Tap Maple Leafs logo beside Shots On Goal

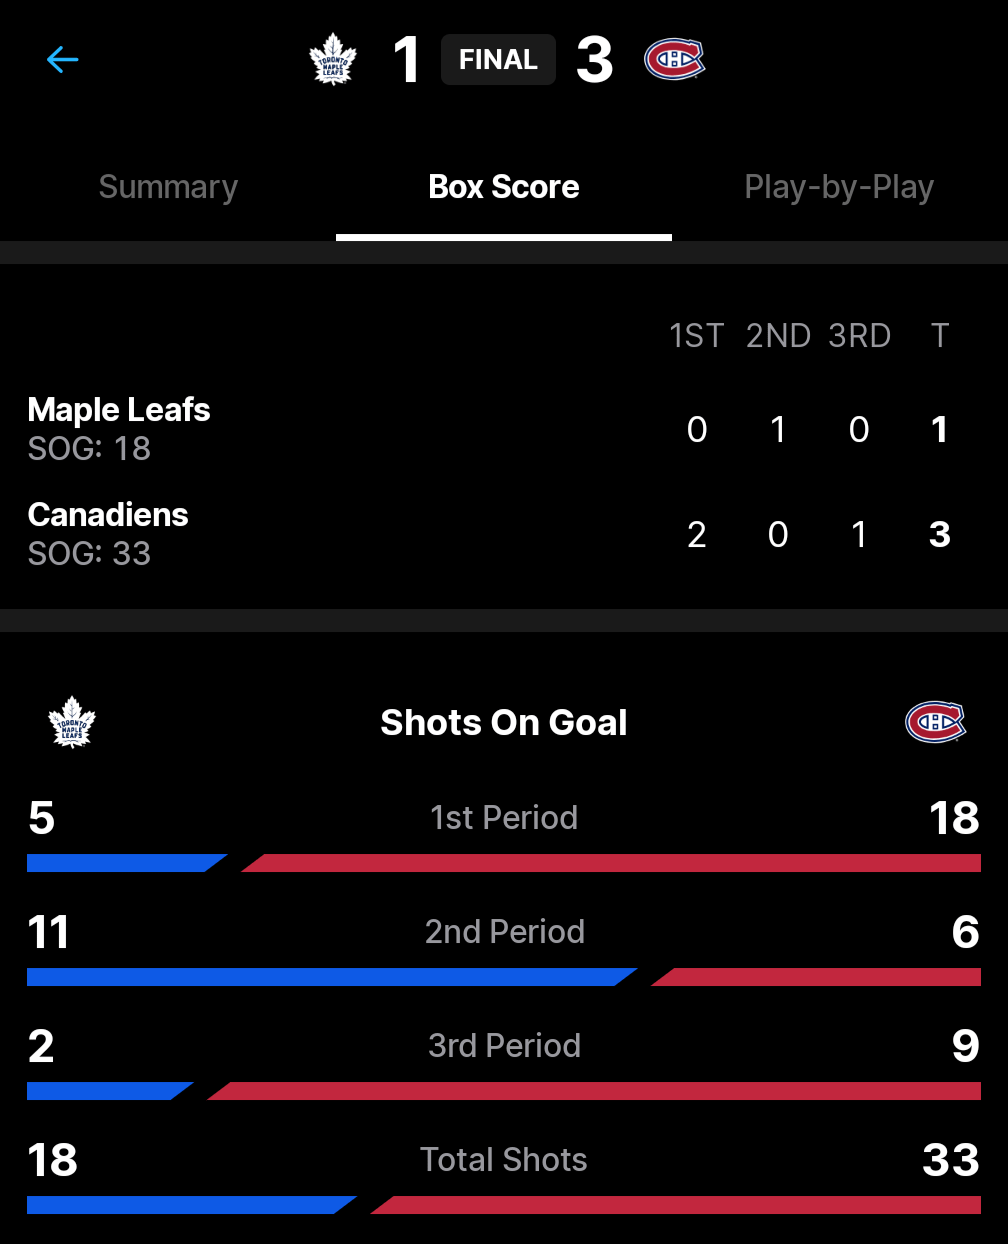pyautogui.click(x=72, y=722)
